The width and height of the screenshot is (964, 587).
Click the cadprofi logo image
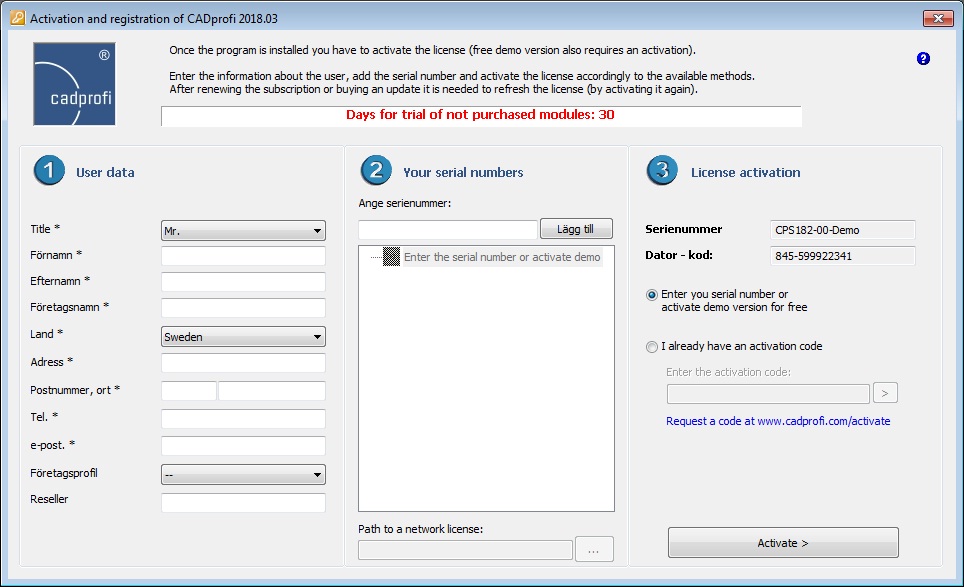(x=74, y=84)
